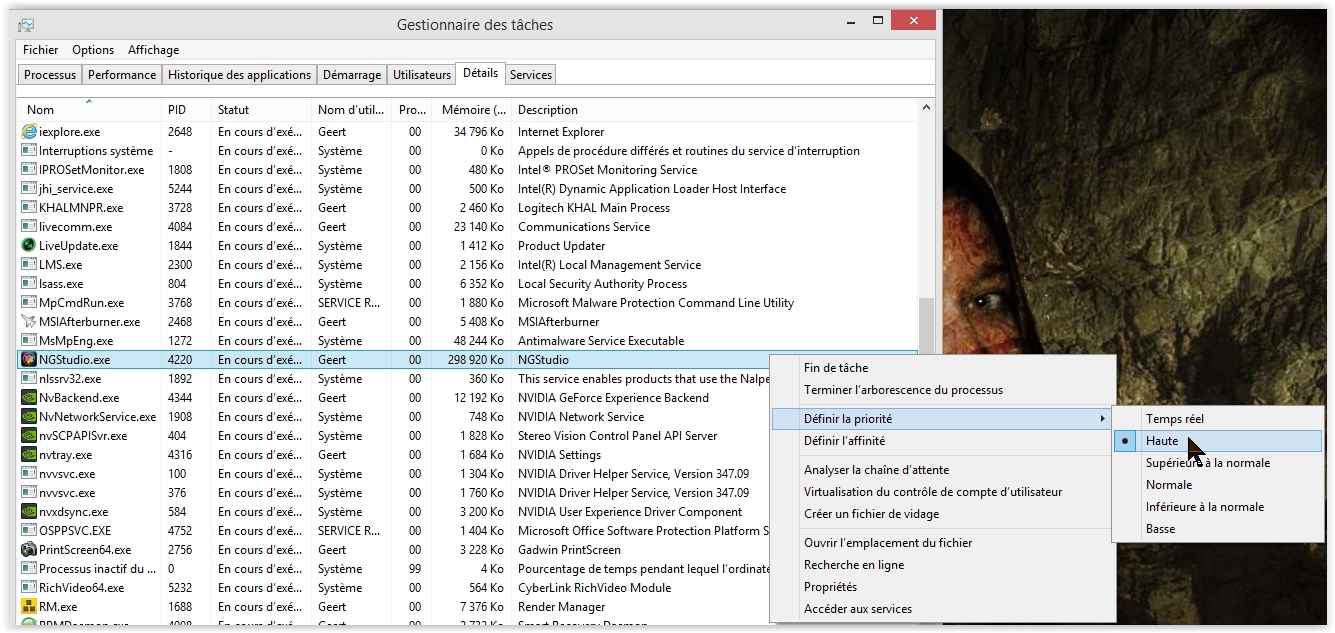The image size is (1335, 633).
Task: Choose Recherche en ligne
Action: point(942,565)
